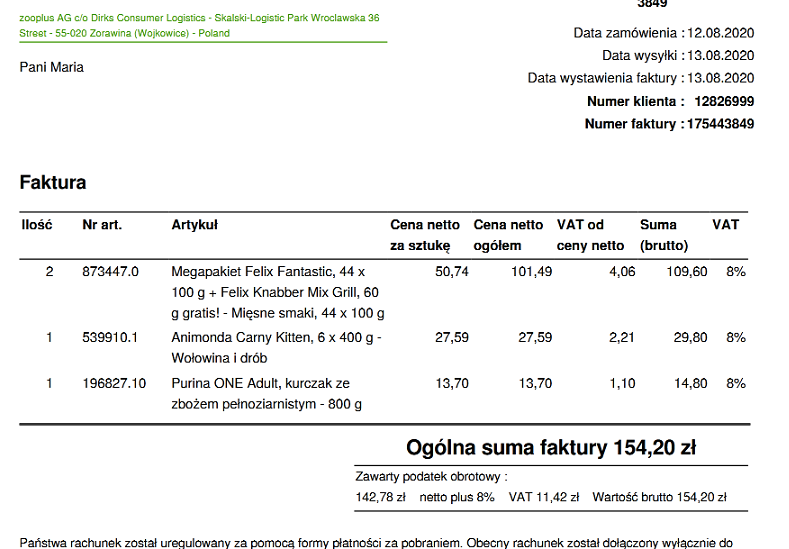Click the Purina ONE Adult description
The height and width of the screenshot is (549, 789).
[267, 394]
